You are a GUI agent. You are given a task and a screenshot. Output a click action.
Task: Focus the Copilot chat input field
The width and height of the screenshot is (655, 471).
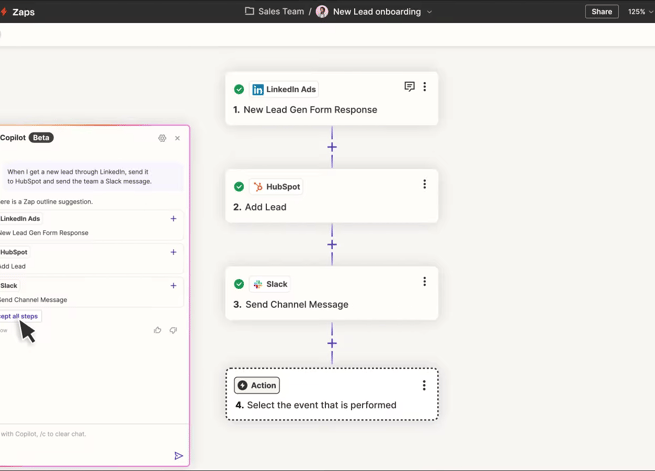coord(88,434)
